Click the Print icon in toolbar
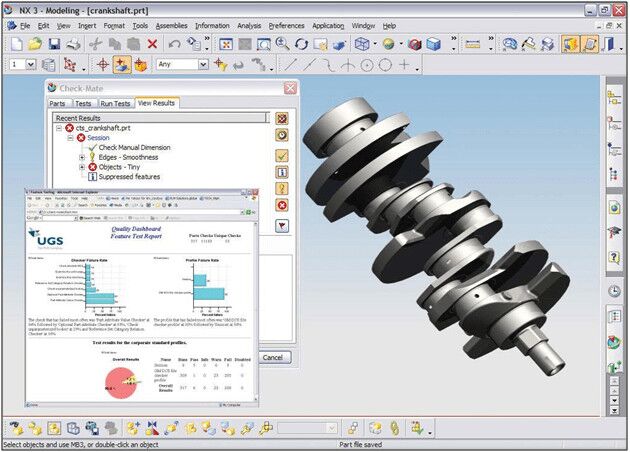Screen dimensions: 630x452 pos(74,44)
